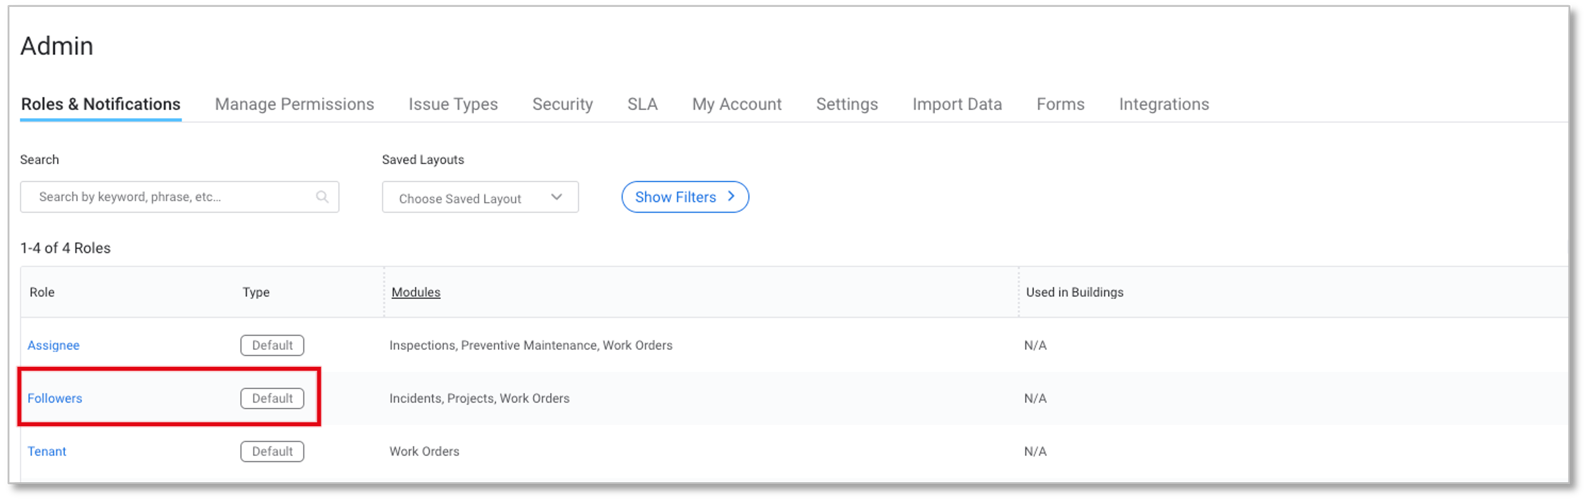The width and height of the screenshot is (1588, 501).
Task: Go to the Security tab
Action: (562, 104)
